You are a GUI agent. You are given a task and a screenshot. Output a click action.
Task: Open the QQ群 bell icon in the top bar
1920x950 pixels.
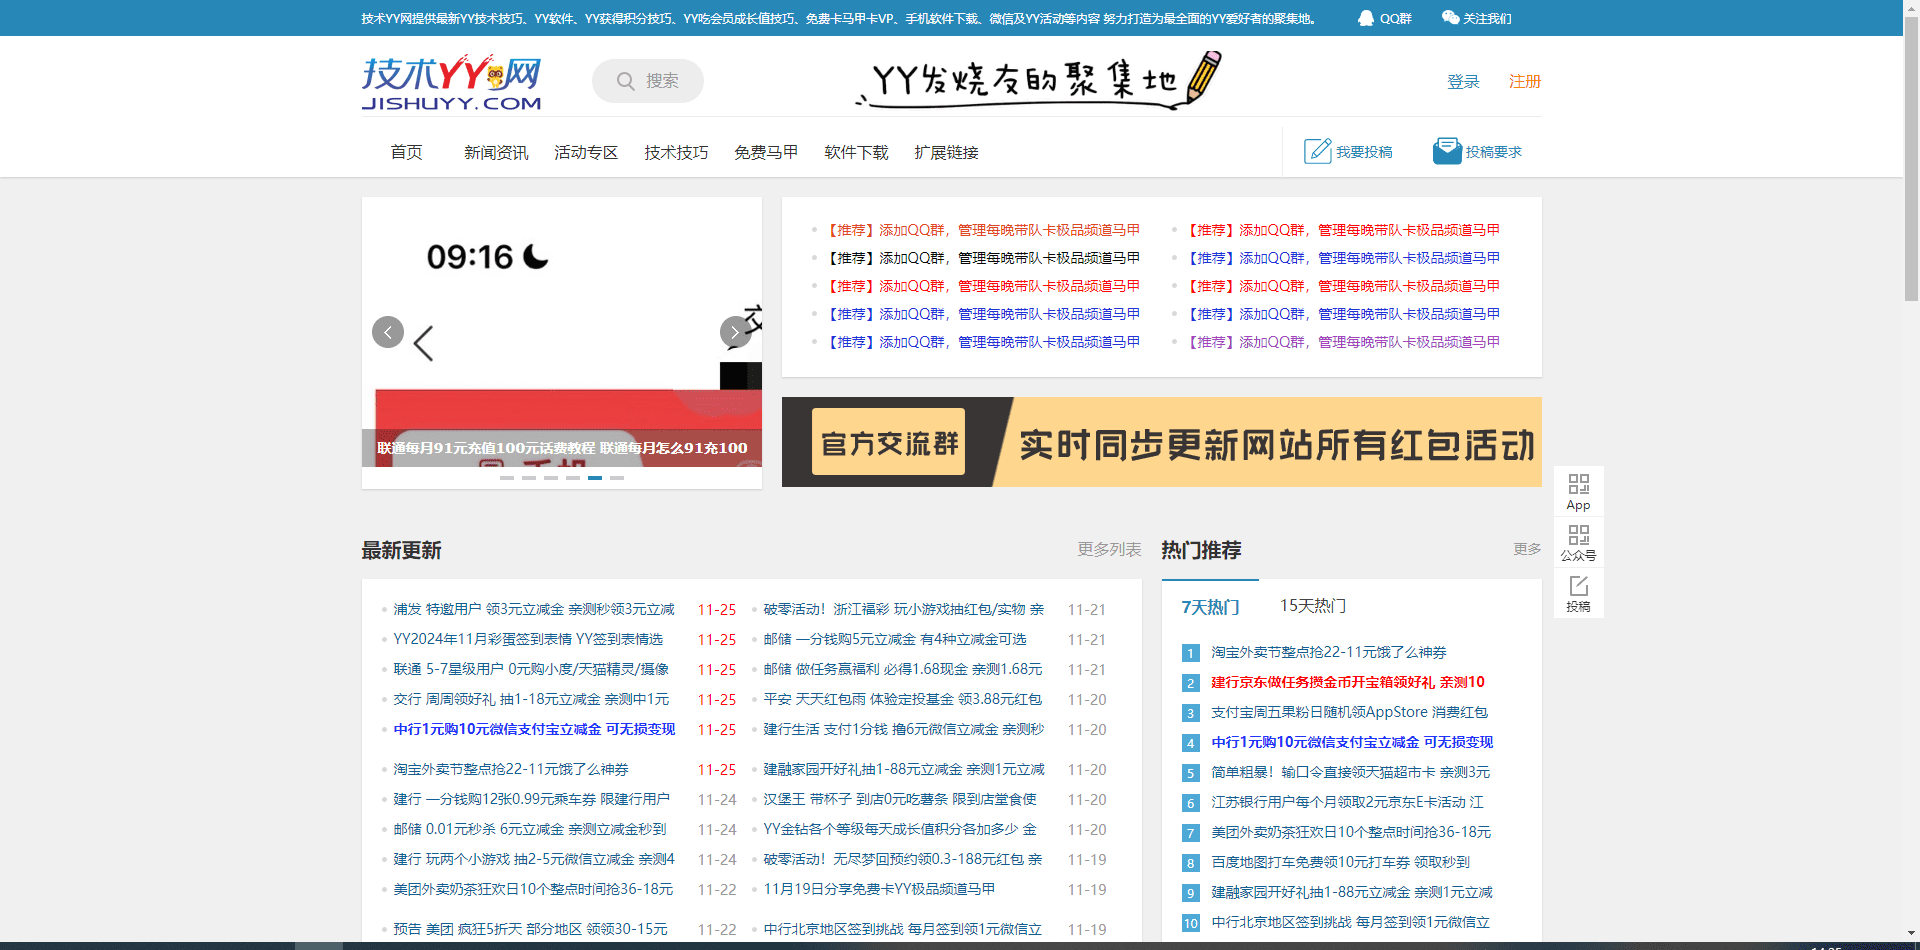(x=1364, y=17)
